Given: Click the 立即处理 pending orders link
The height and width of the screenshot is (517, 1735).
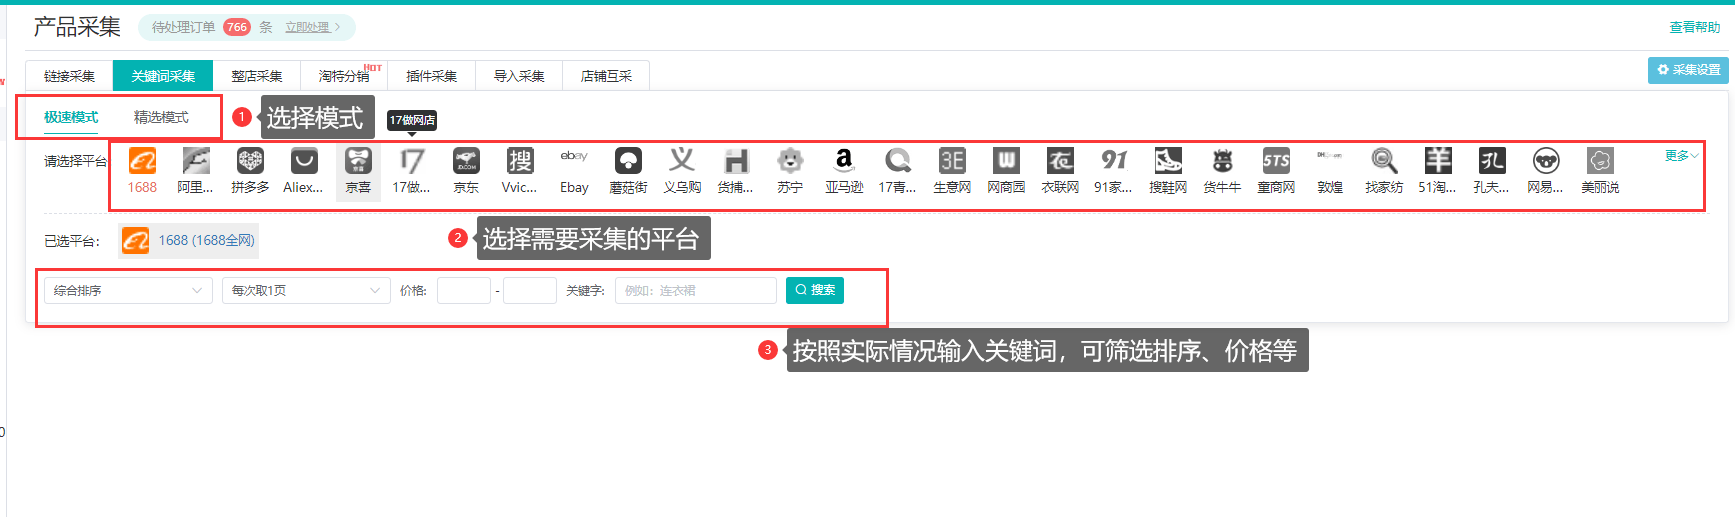Looking at the screenshot, I should [311, 27].
